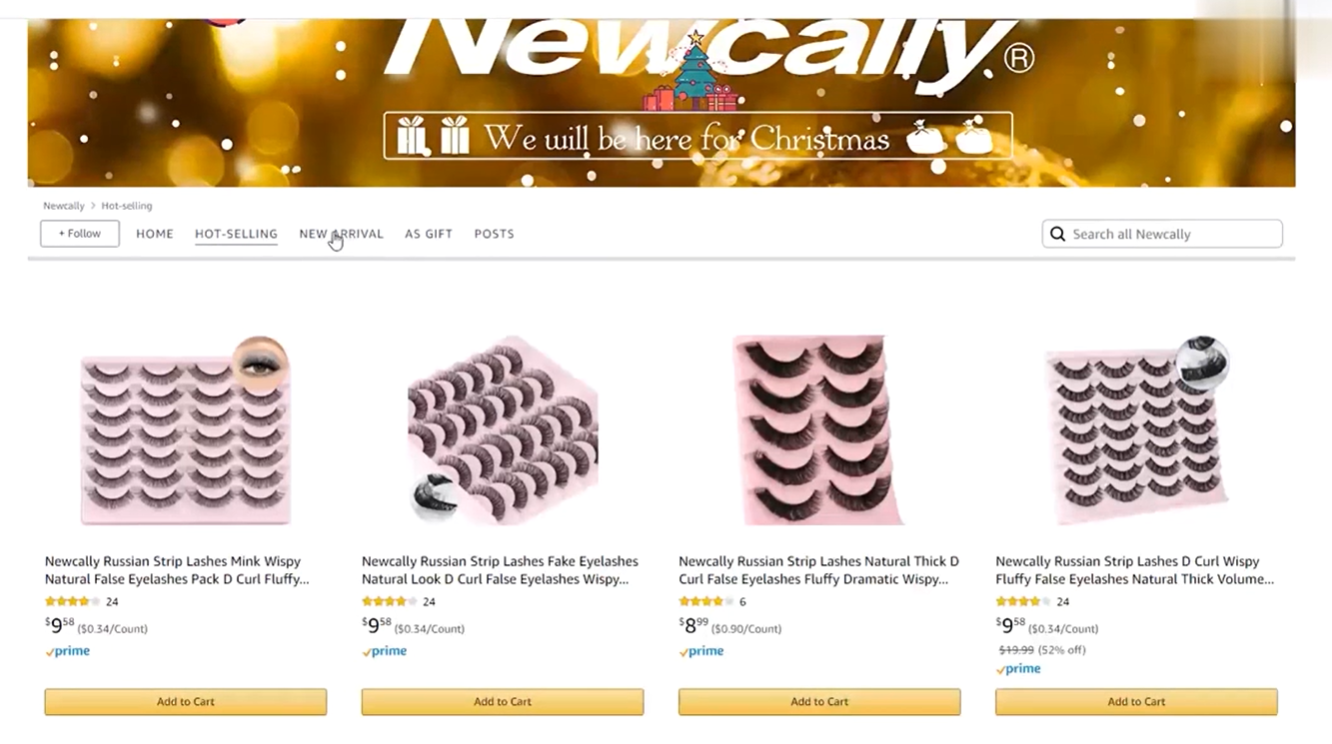
Task: Click the Prime logo under the fourth product
Action: point(1018,669)
